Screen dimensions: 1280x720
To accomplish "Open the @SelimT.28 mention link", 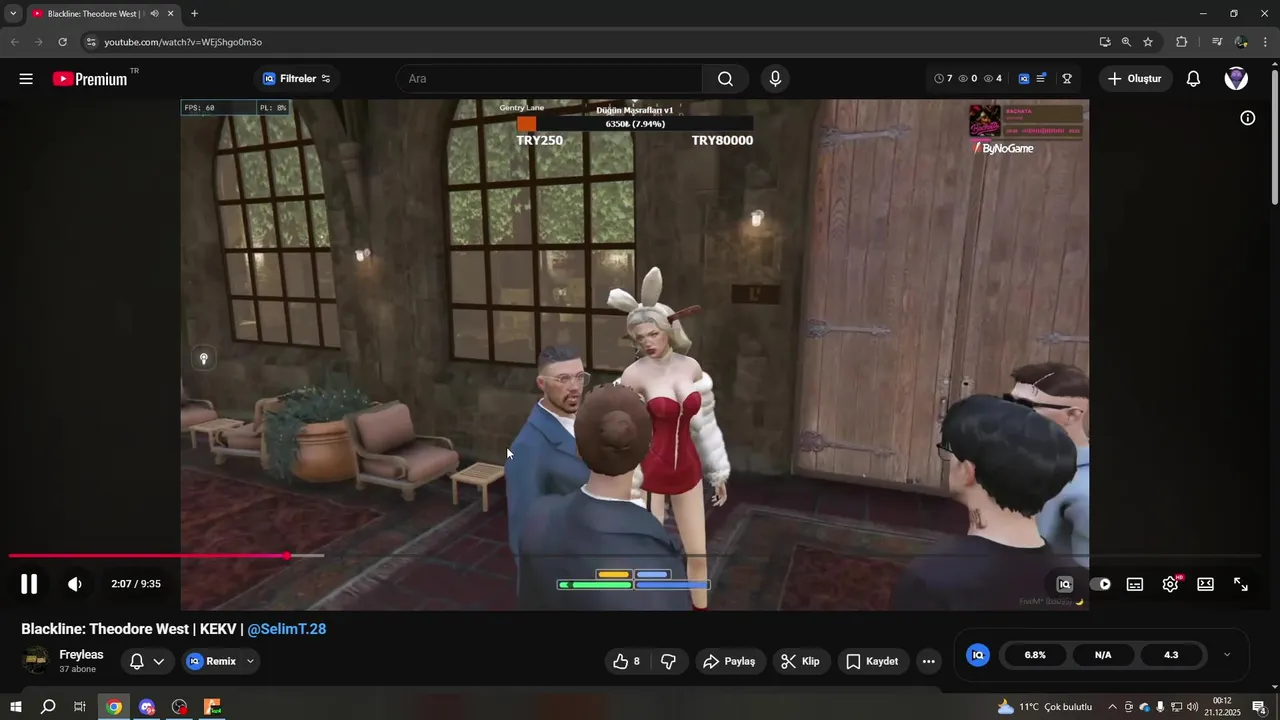I will click(287, 629).
